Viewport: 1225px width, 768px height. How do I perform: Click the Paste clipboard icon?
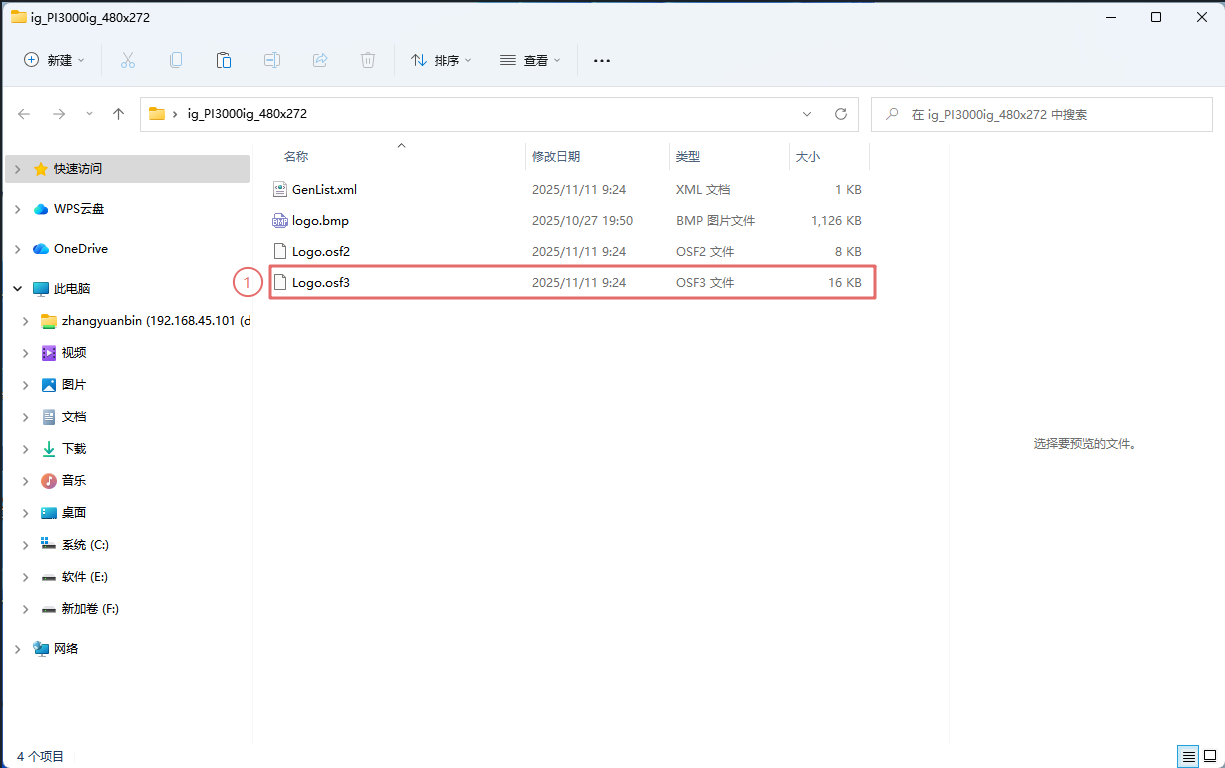click(224, 60)
